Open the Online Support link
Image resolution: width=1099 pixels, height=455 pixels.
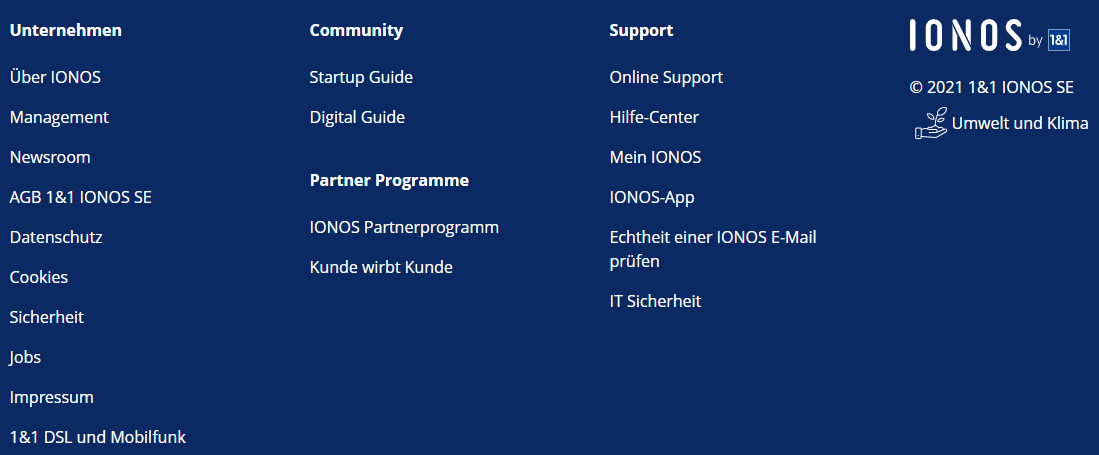click(667, 77)
